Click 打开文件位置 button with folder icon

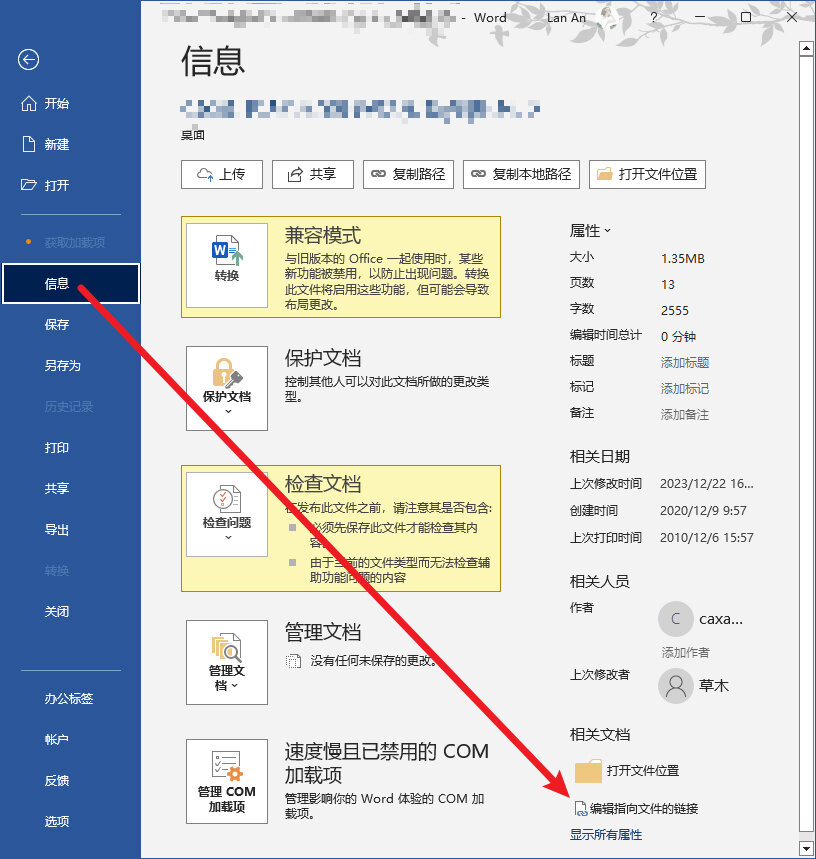(x=647, y=174)
